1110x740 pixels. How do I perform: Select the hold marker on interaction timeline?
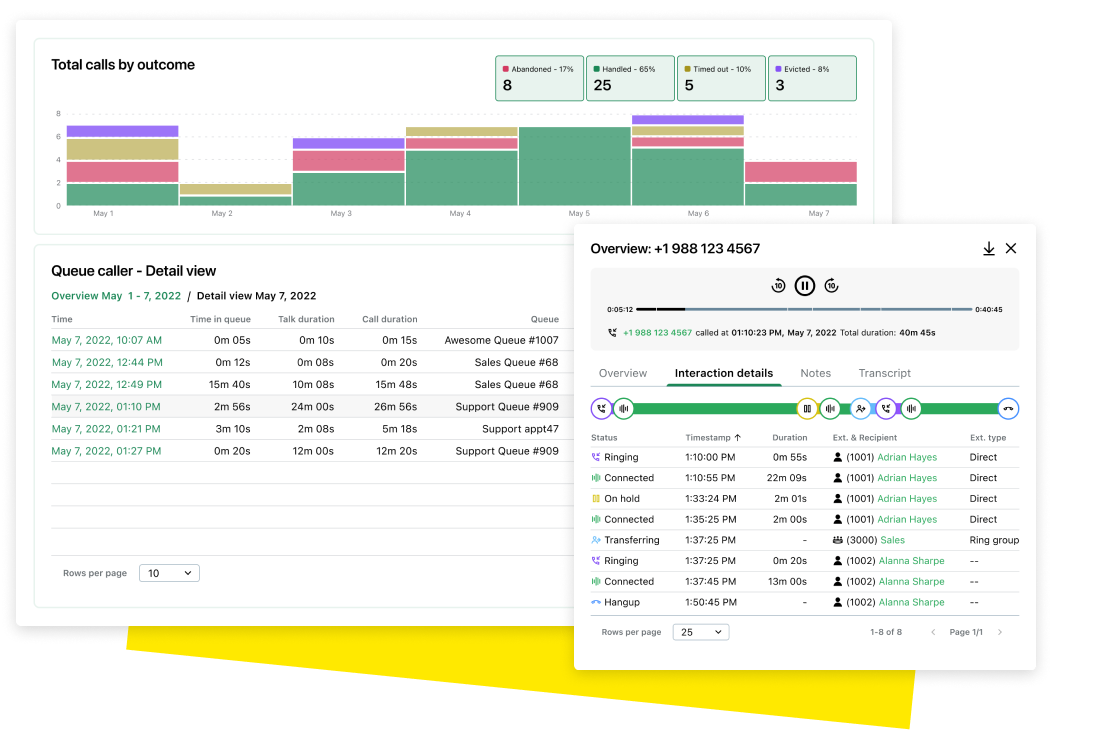pyautogui.click(x=808, y=408)
